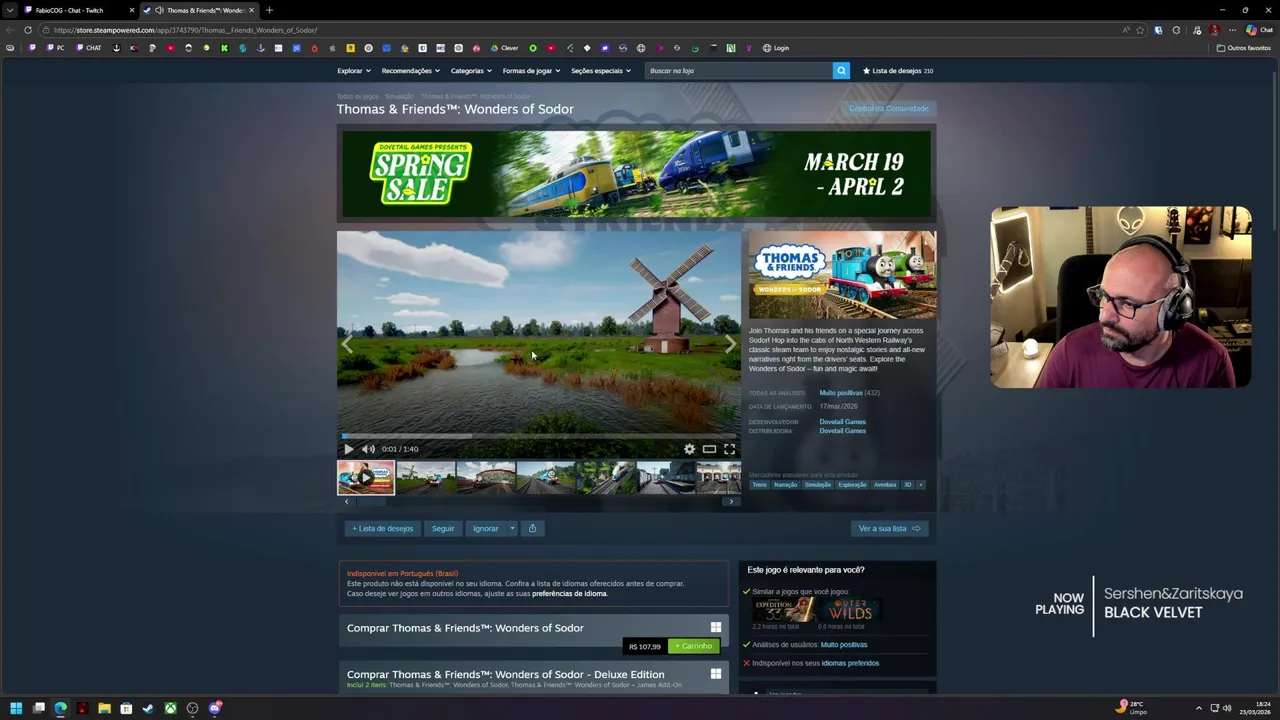The width and height of the screenshot is (1280, 720).
Task: Reload the page
Action: coord(27,30)
